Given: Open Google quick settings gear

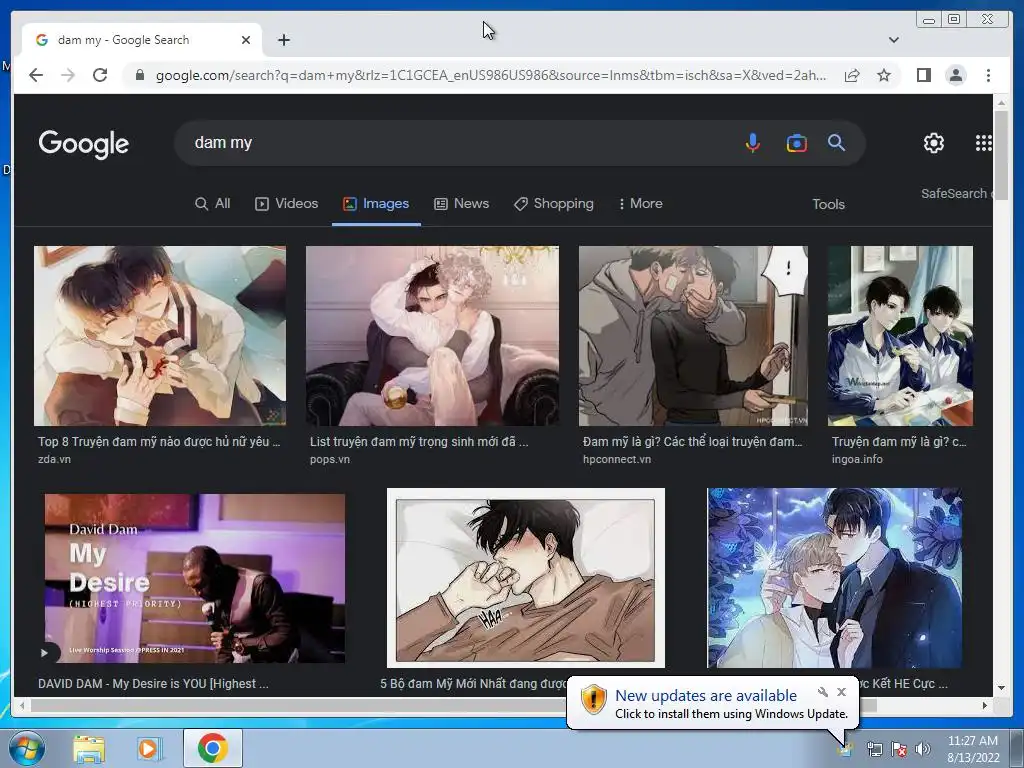Looking at the screenshot, I should [934, 142].
